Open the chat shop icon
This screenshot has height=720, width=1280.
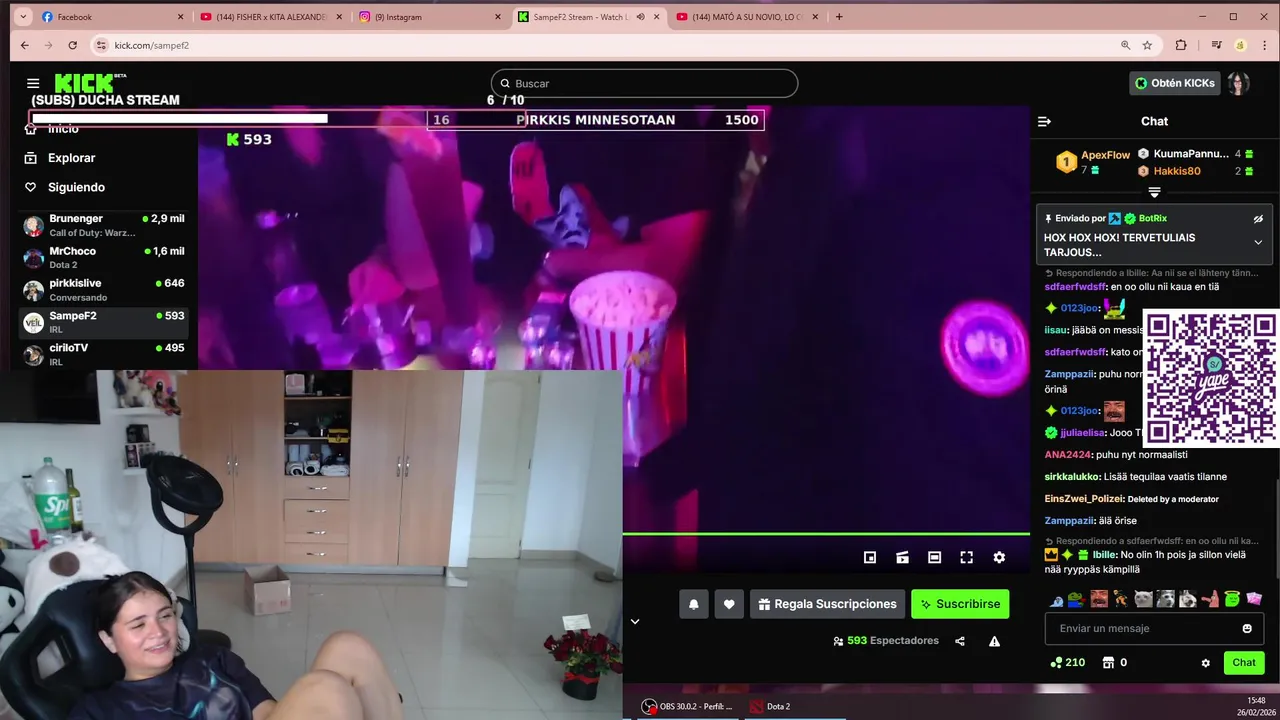tap(1108, 662)
